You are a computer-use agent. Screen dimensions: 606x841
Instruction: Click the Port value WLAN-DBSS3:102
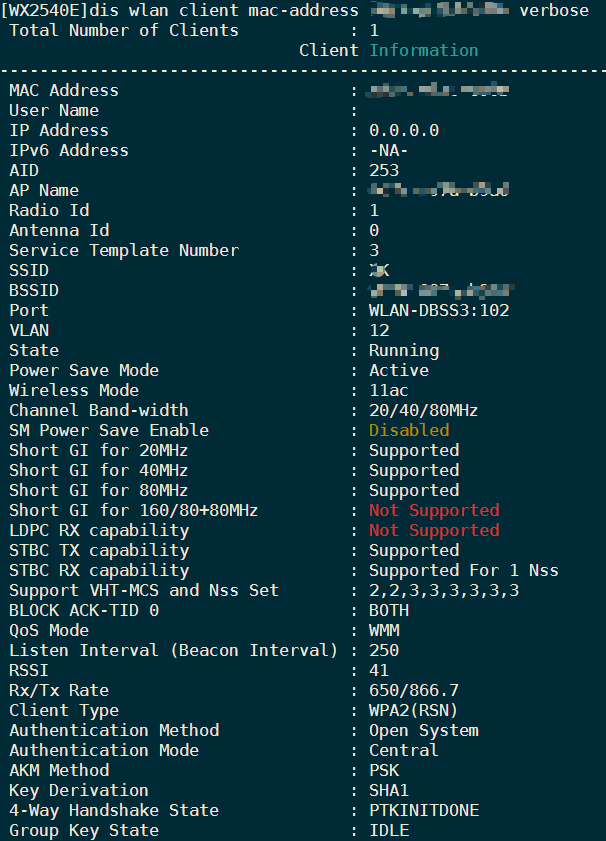coord(439,310)
